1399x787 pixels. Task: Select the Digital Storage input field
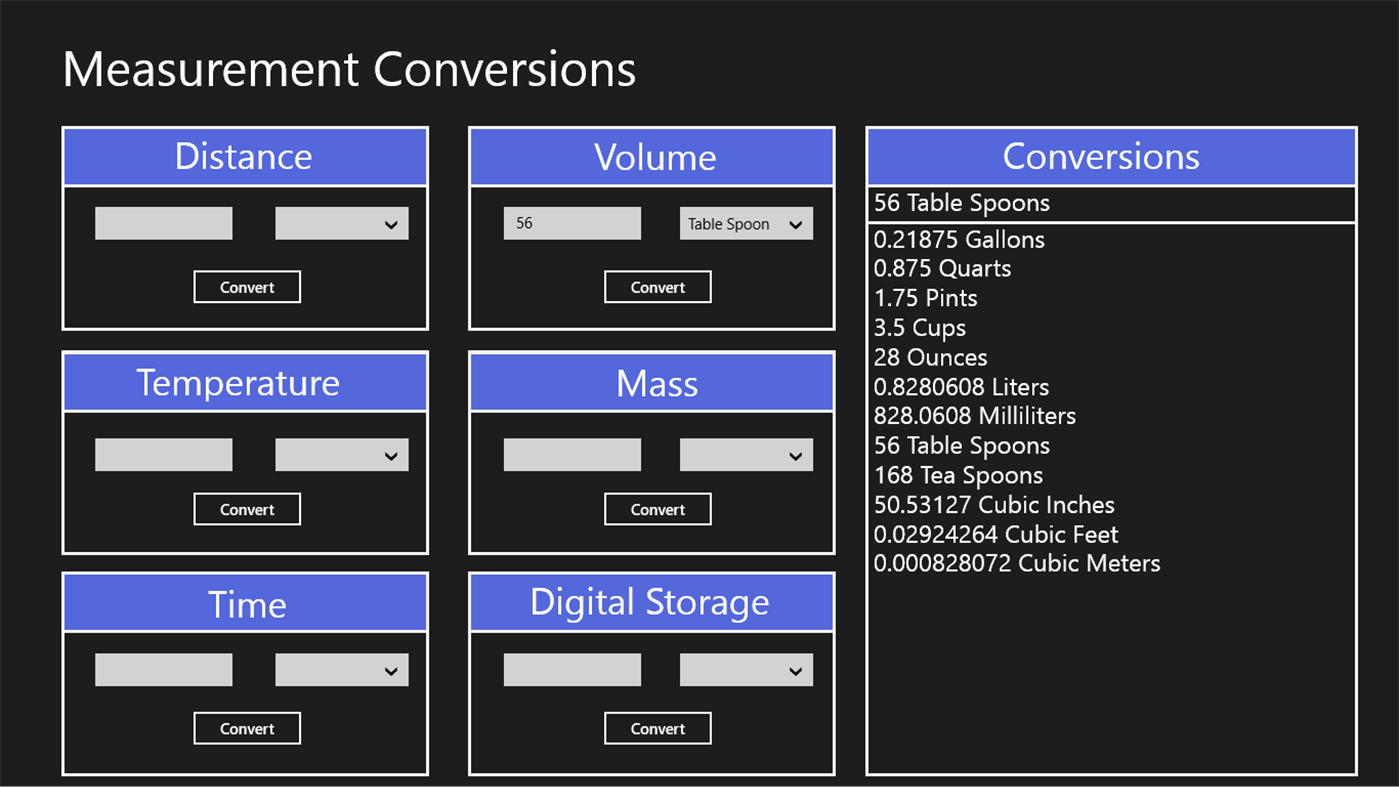572,669
